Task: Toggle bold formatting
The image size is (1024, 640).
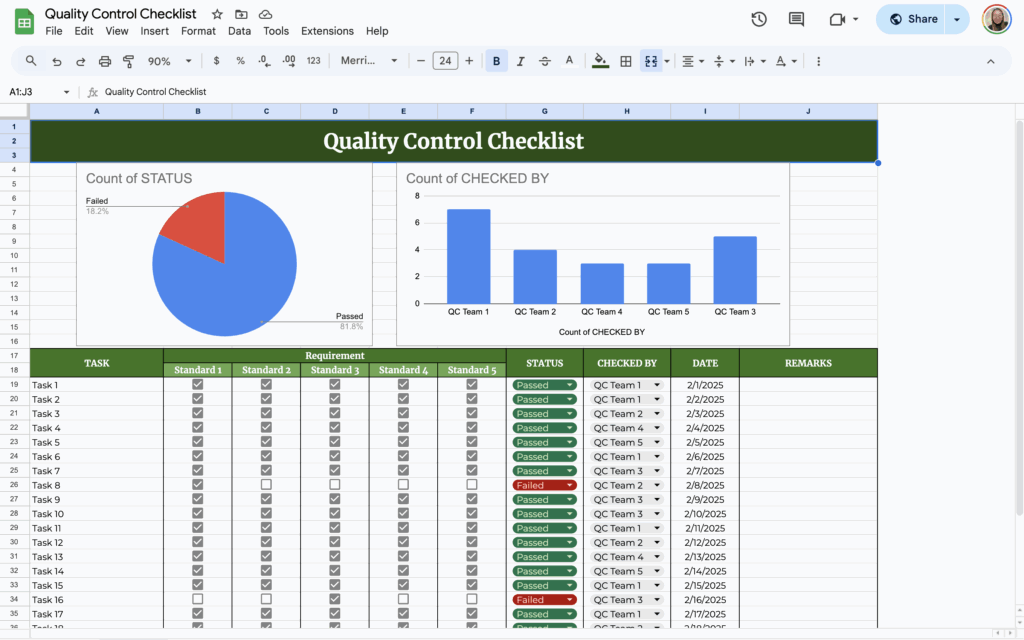Action: point(496,61)
